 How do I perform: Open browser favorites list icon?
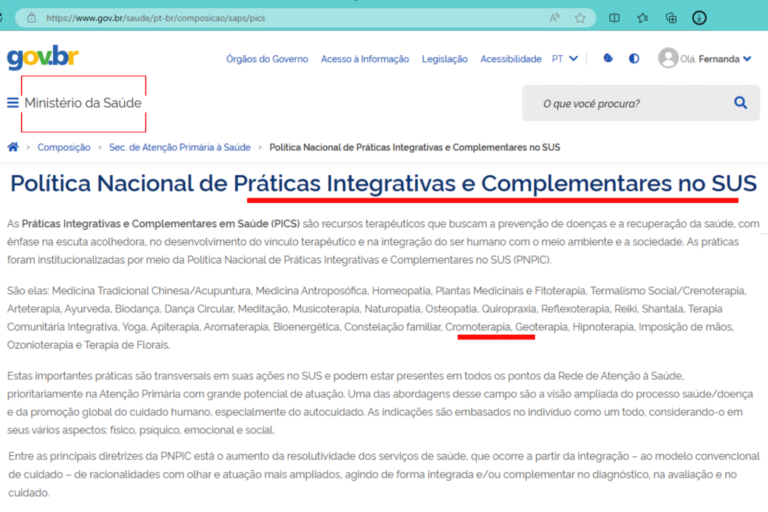[643, 18]
